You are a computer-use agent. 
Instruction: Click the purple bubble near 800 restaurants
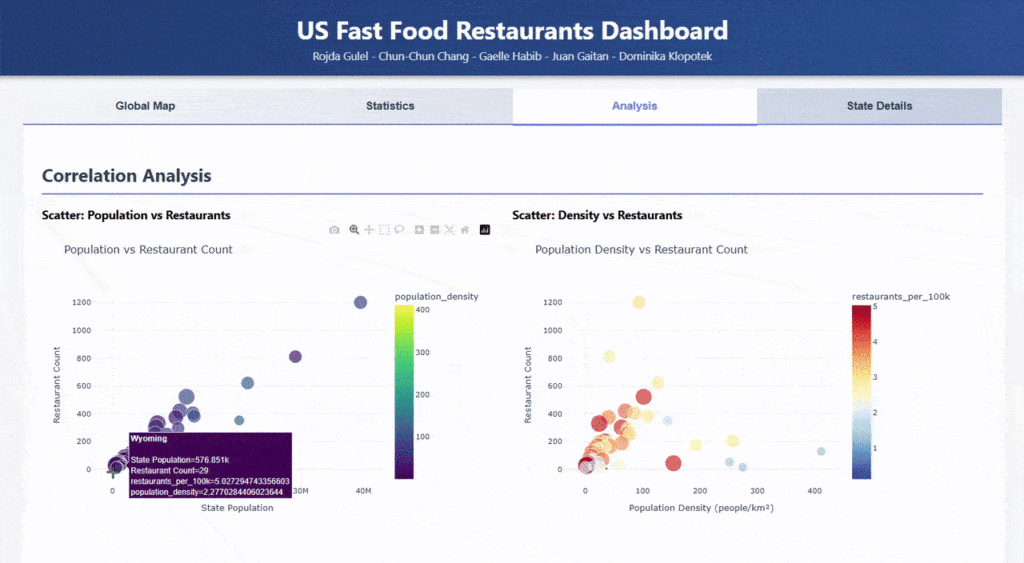[x=295, y=357]
